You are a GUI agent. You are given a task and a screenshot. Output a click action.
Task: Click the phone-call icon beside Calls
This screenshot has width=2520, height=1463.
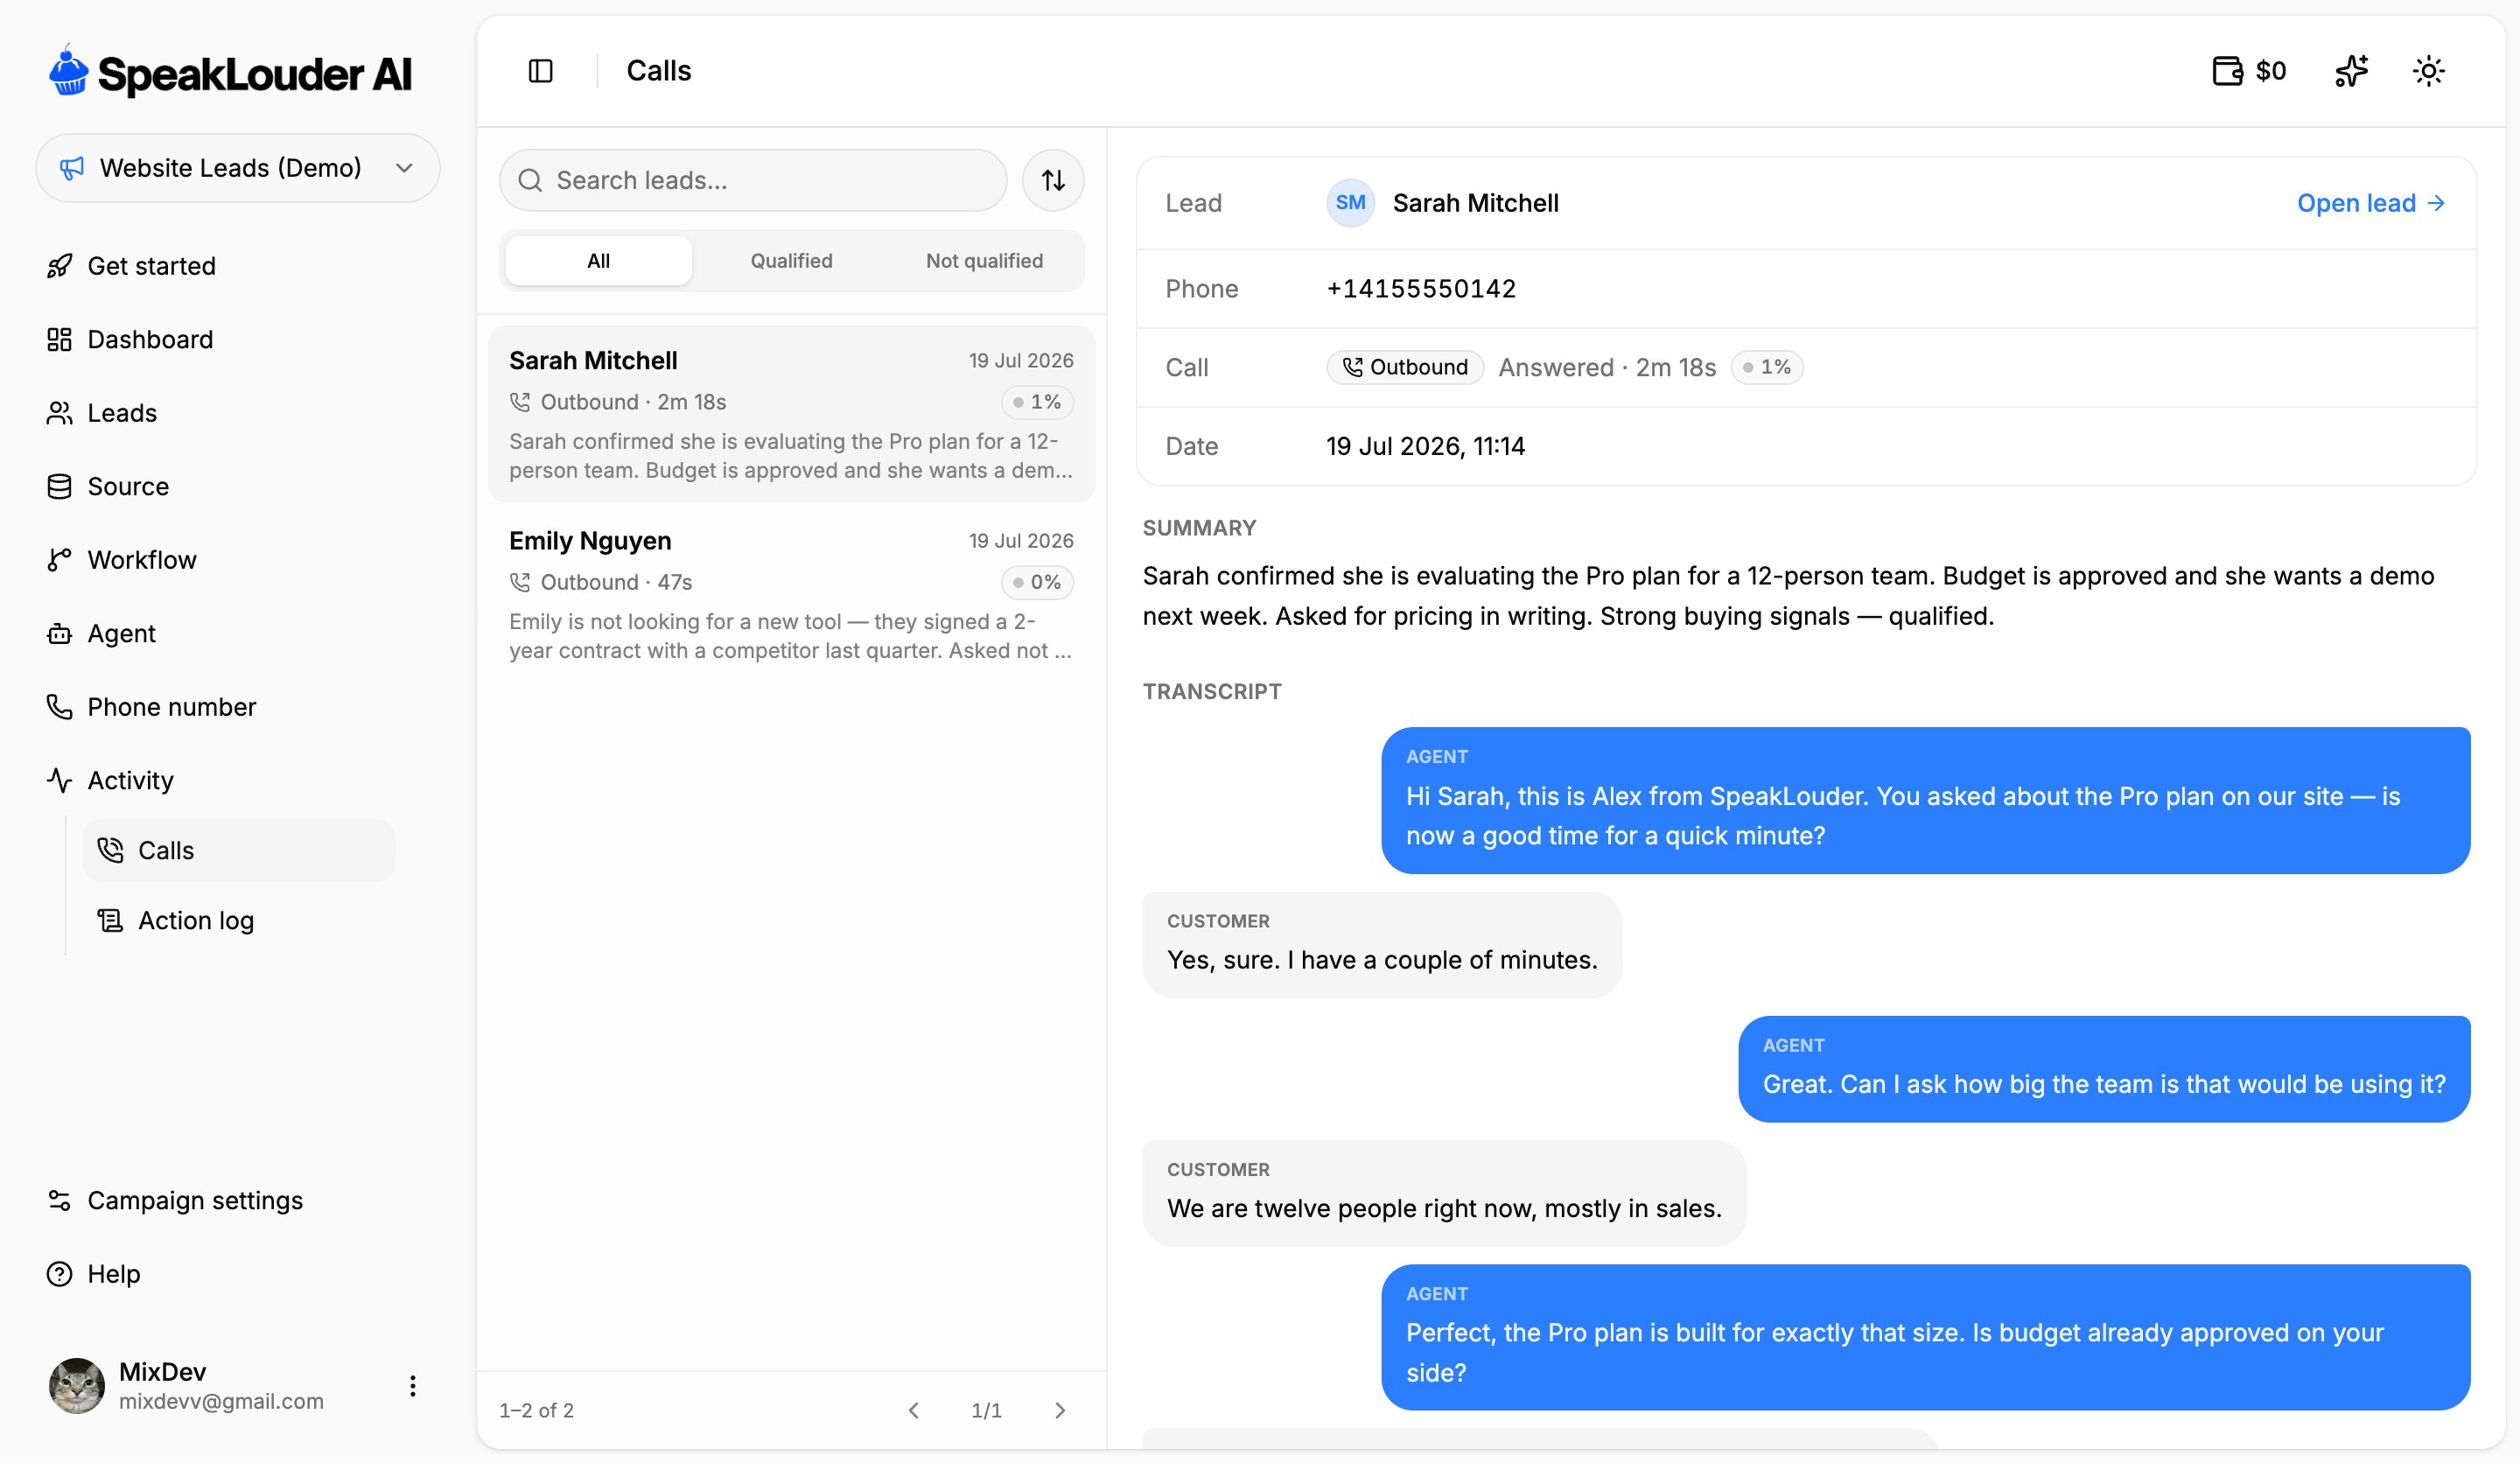pyautogui.click(x=110, y=850)
